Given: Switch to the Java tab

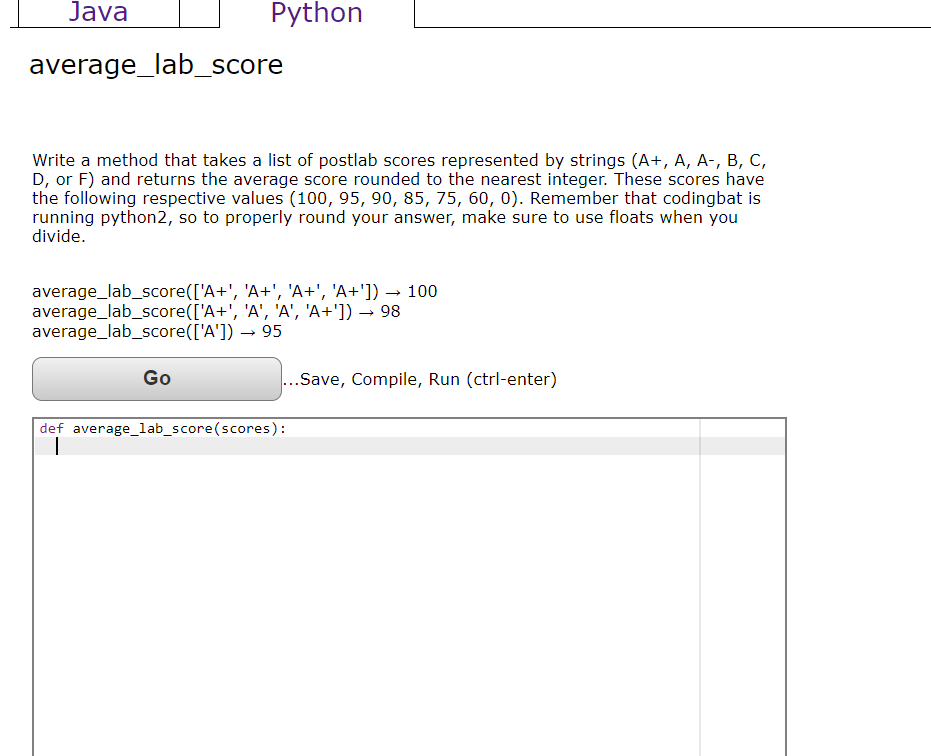Looking at the screenshot, I should (99, 12).
